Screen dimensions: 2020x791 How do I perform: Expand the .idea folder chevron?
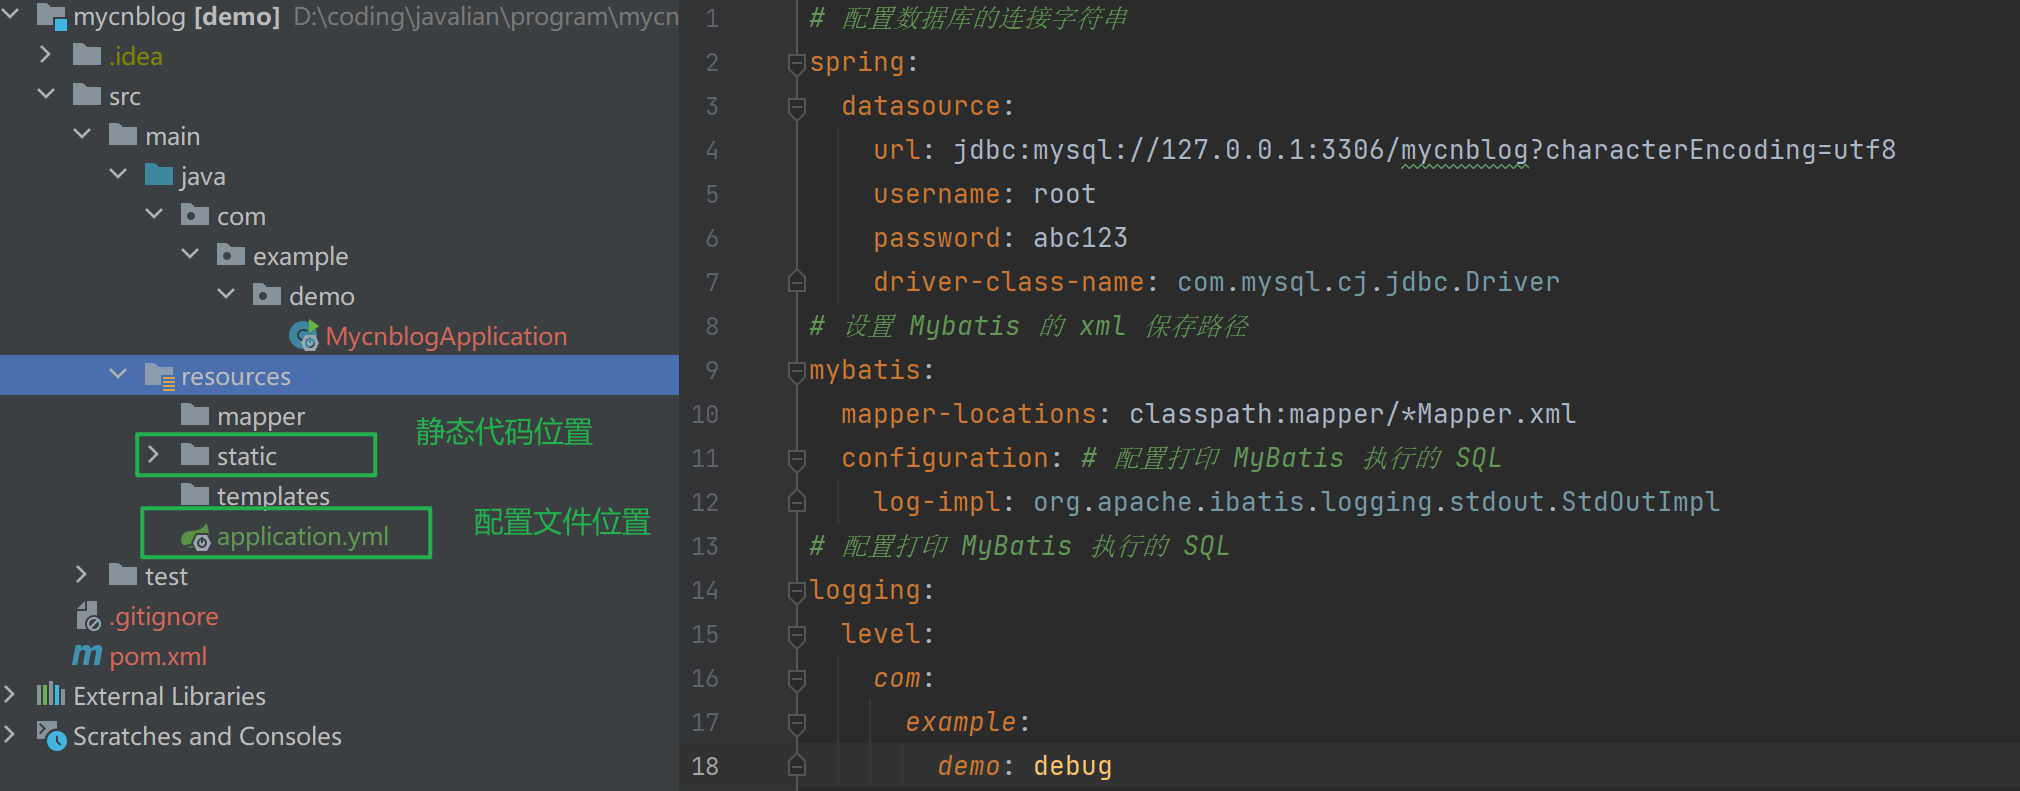tap(45, 54)
